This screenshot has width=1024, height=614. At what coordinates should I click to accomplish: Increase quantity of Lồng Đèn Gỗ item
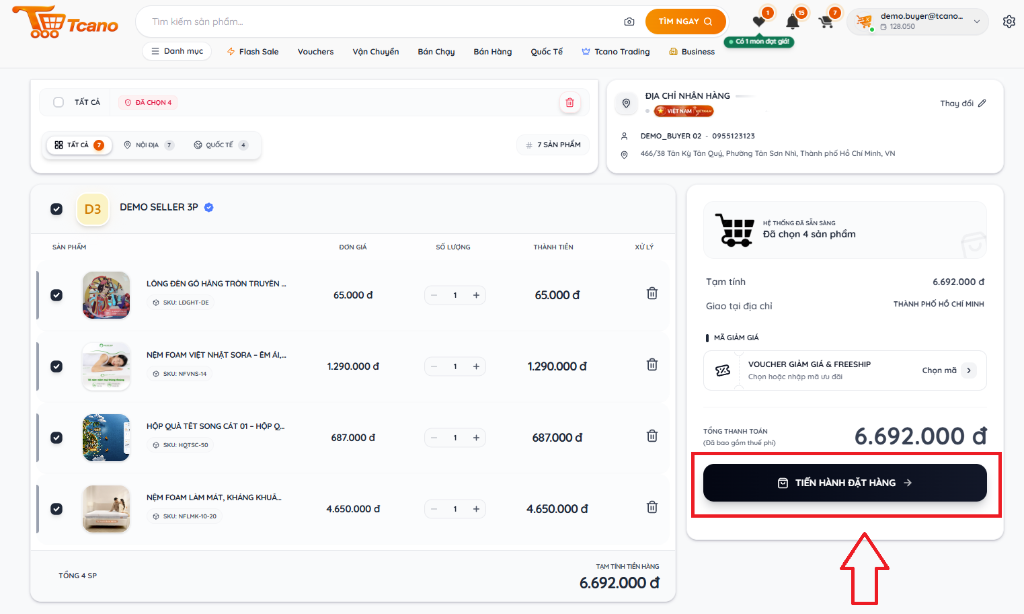coord(476,295)
